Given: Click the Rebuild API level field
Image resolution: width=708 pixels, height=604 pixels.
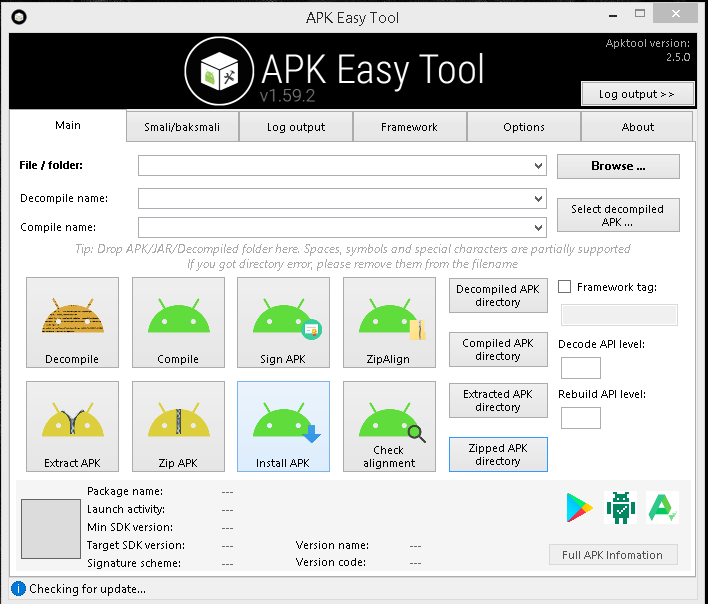Looking at the screenshot, I should [581, 418].
